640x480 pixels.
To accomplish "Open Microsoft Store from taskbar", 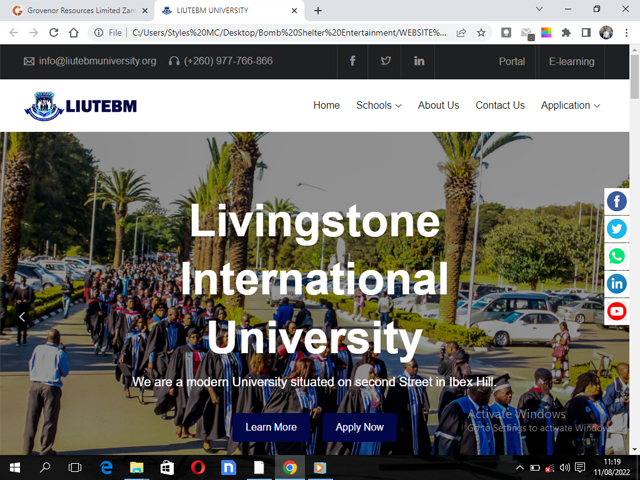I will click(167, 468).
